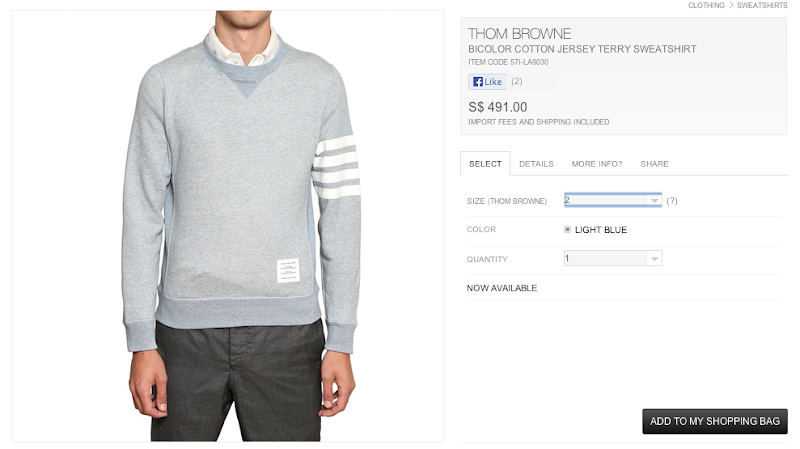Viewport: 800px width, 449px height.
Task: Switch to the Details tab
Action: click(x=536, y=164)
